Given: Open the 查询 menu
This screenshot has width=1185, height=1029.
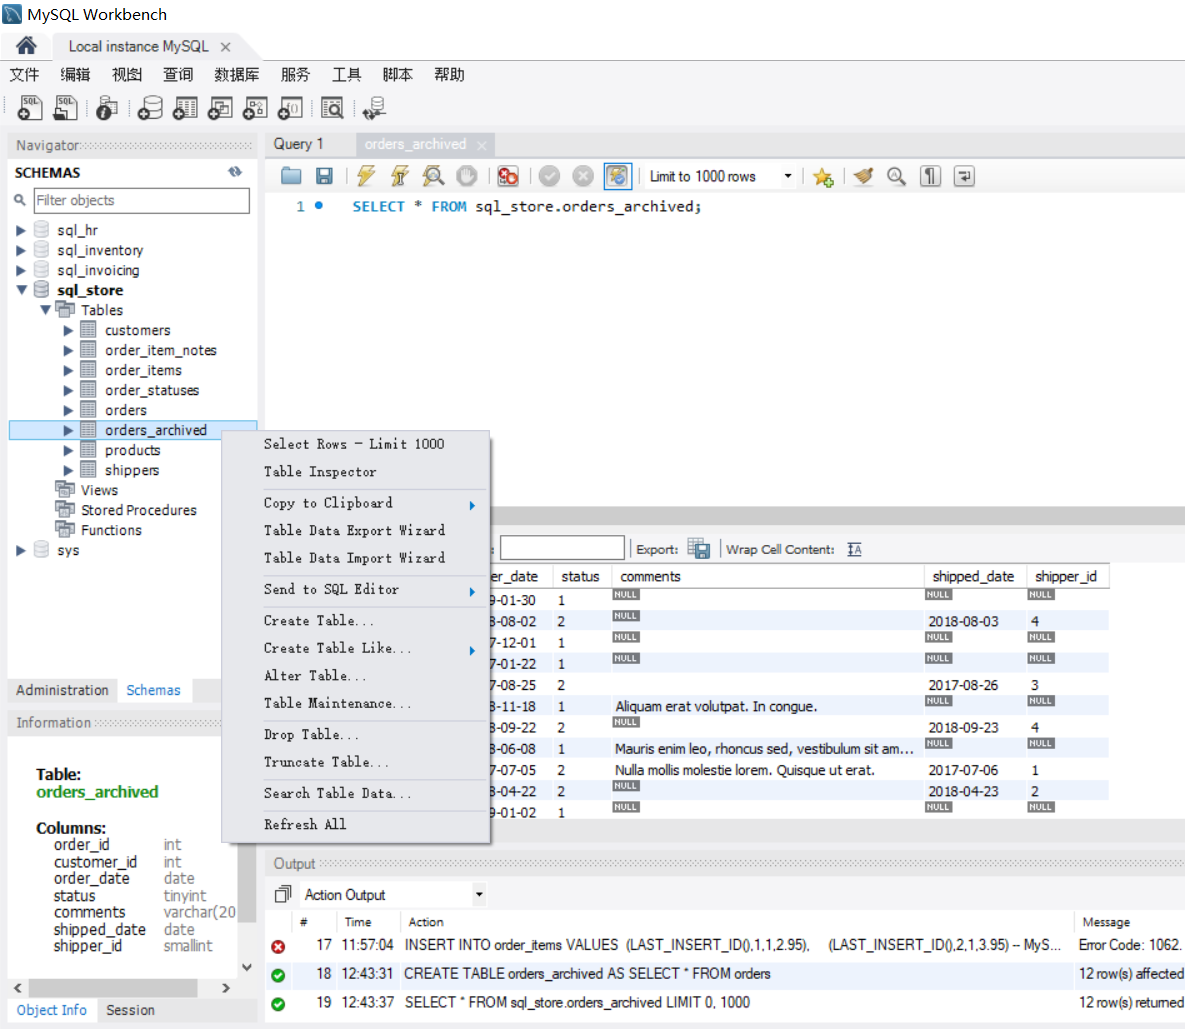Looking at the screenshot, I should coord(178,74).
